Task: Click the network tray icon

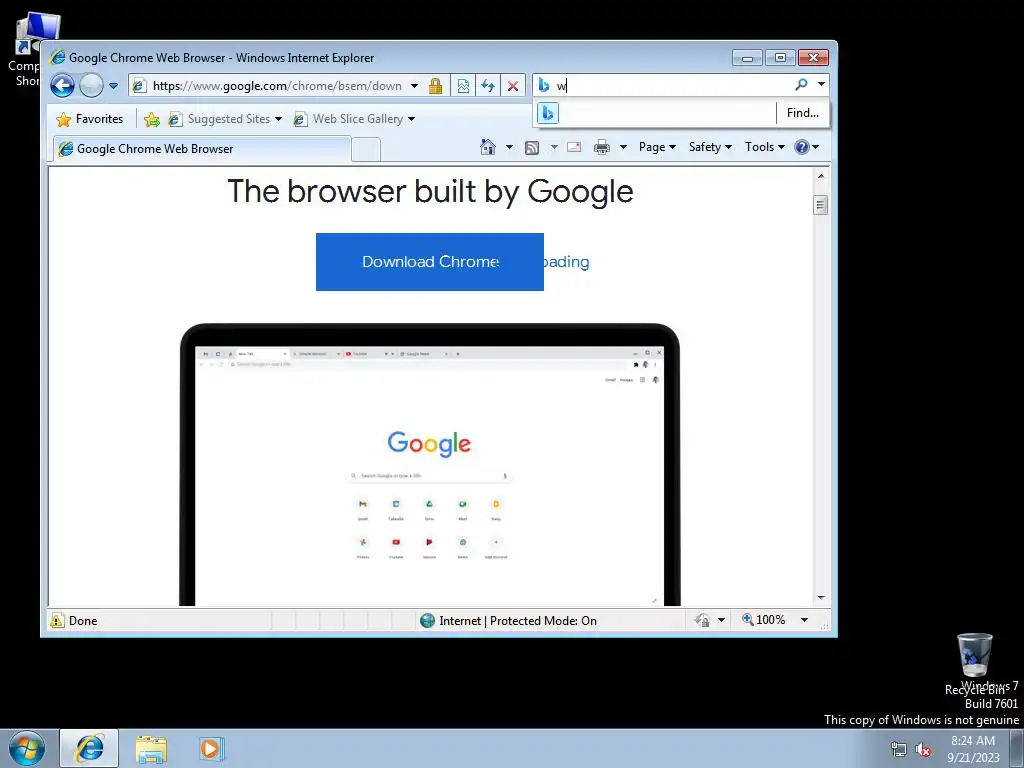Action: pyautogui.click(x=899, y=749)
